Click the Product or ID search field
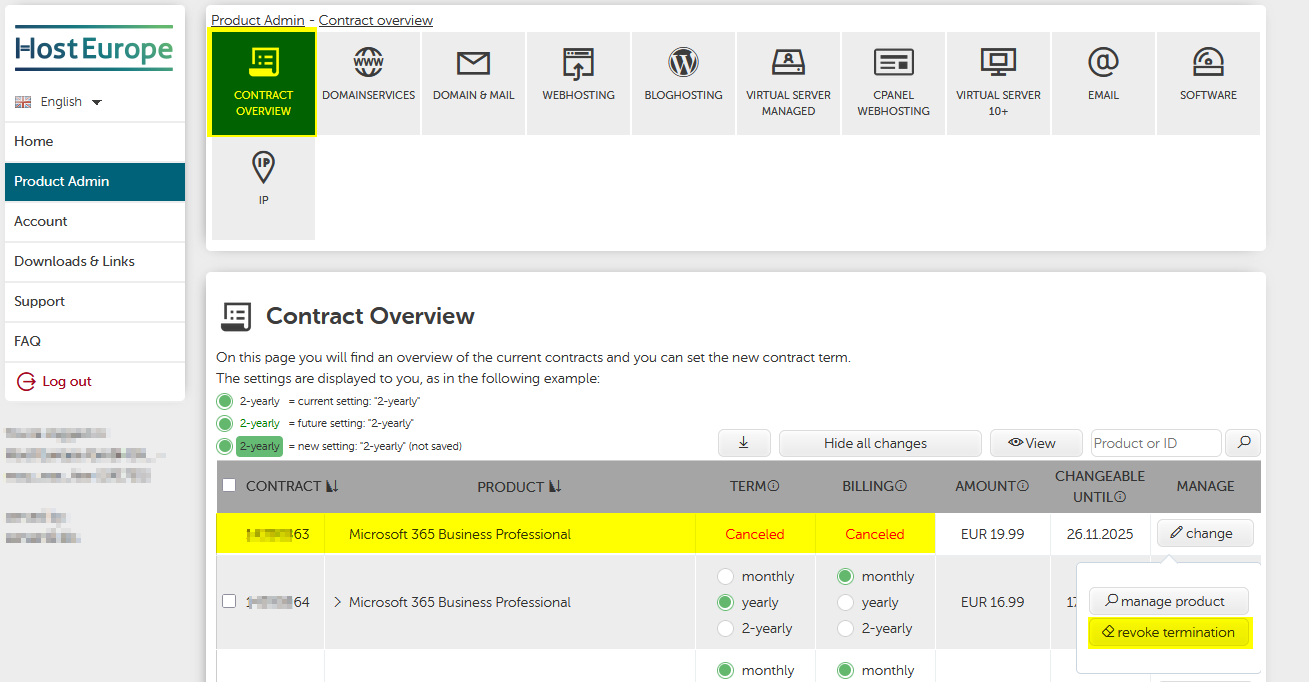 pyautogui.click(x=1155, y=443)
